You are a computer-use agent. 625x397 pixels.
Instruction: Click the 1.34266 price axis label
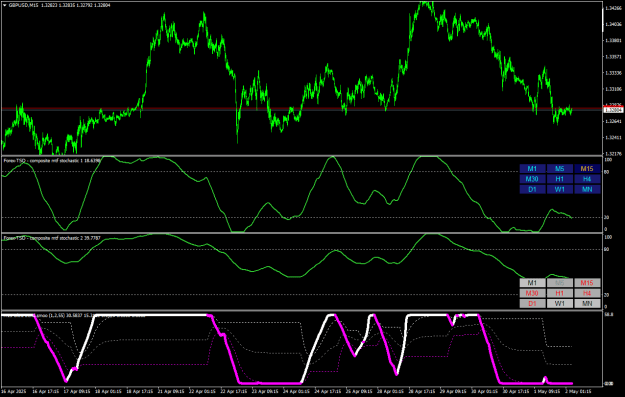pyautogui.click(x=614, y=8)
